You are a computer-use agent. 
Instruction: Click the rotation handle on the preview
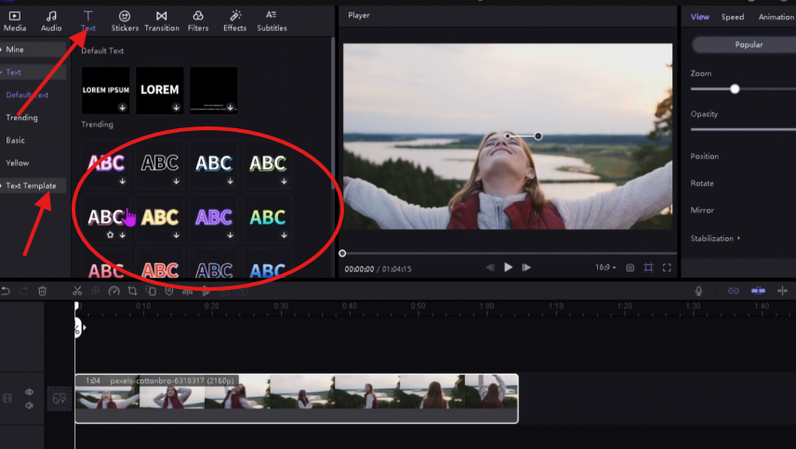(x=538, y=136)
